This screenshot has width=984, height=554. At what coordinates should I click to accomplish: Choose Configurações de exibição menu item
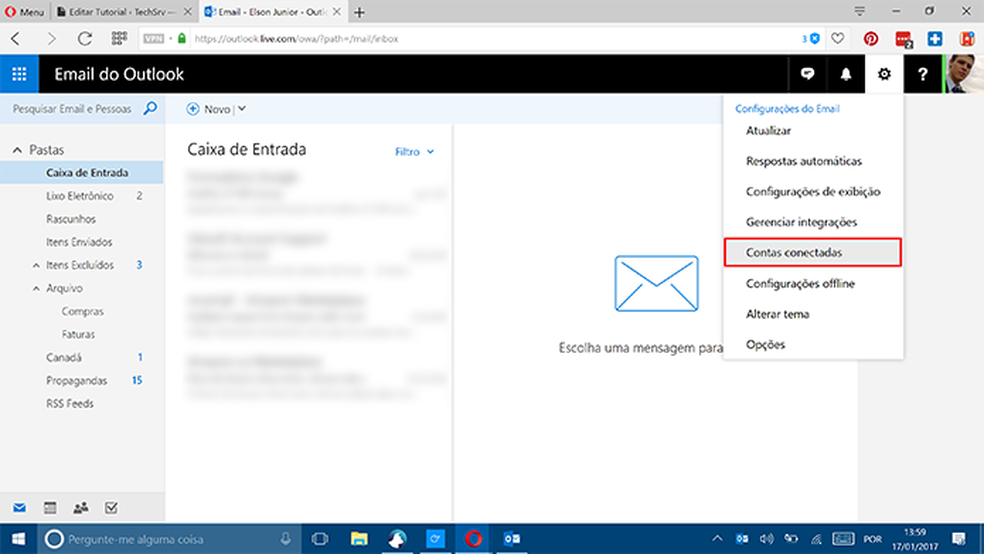pos(813,191)
